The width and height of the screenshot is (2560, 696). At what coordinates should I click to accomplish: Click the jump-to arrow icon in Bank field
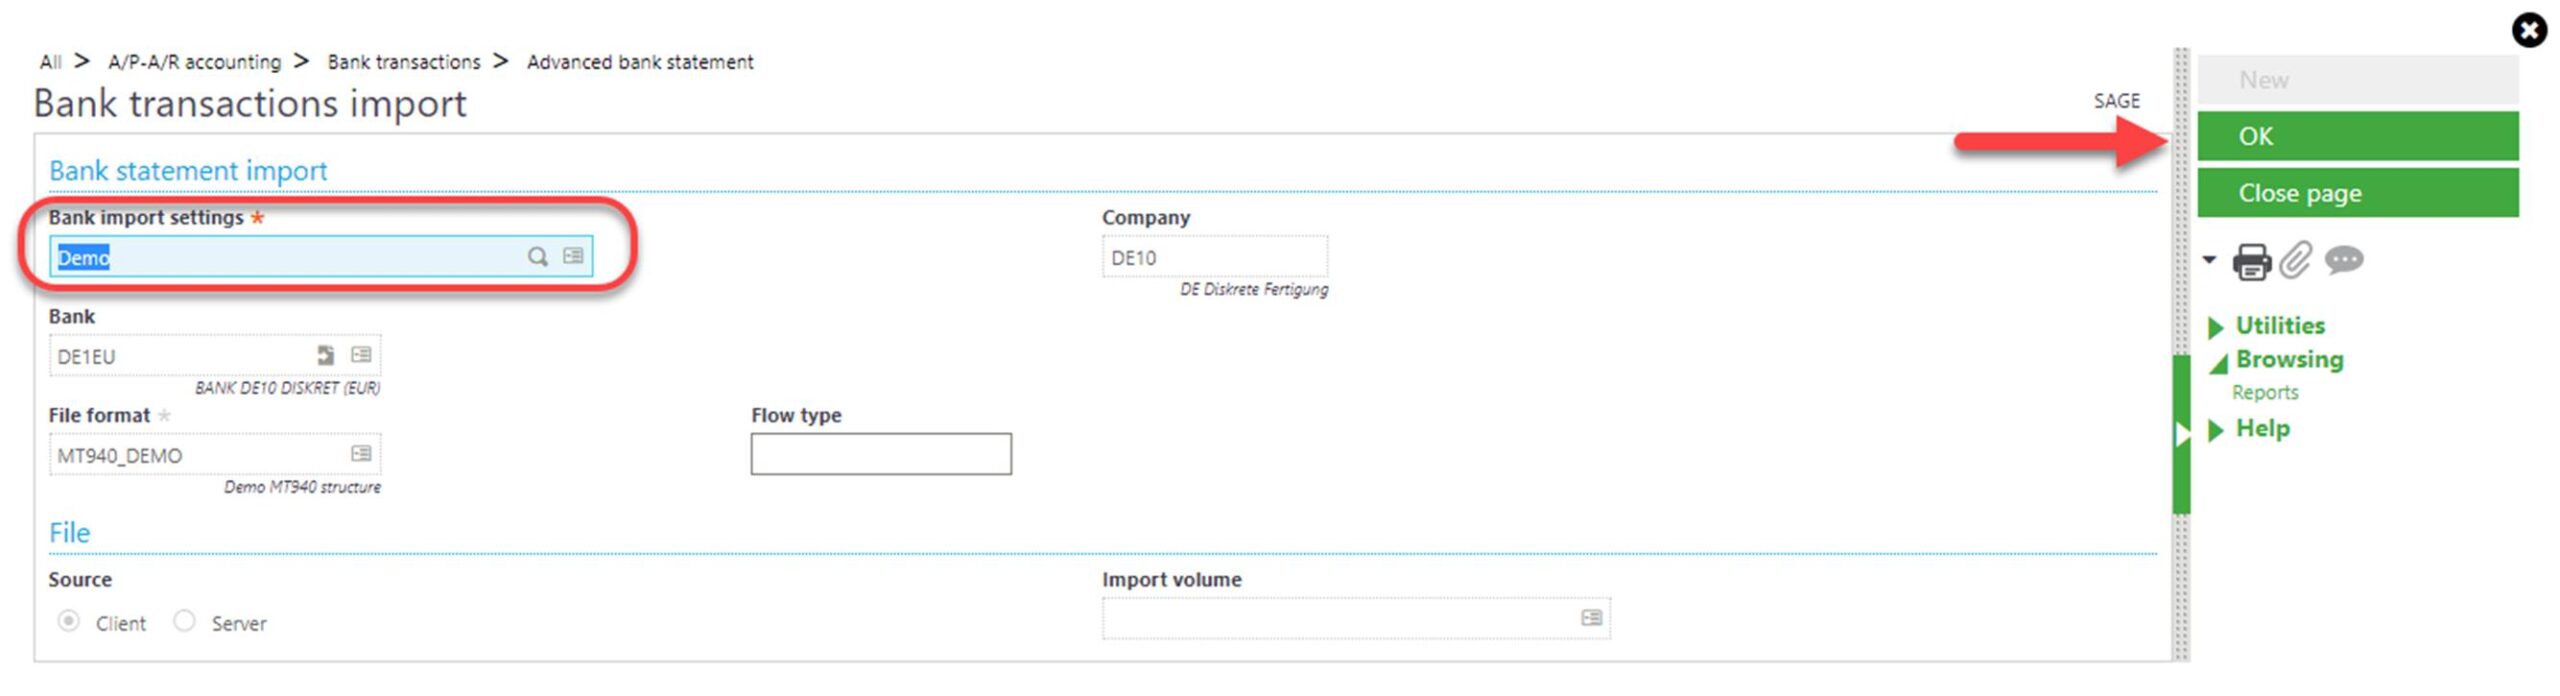[326, 355]
